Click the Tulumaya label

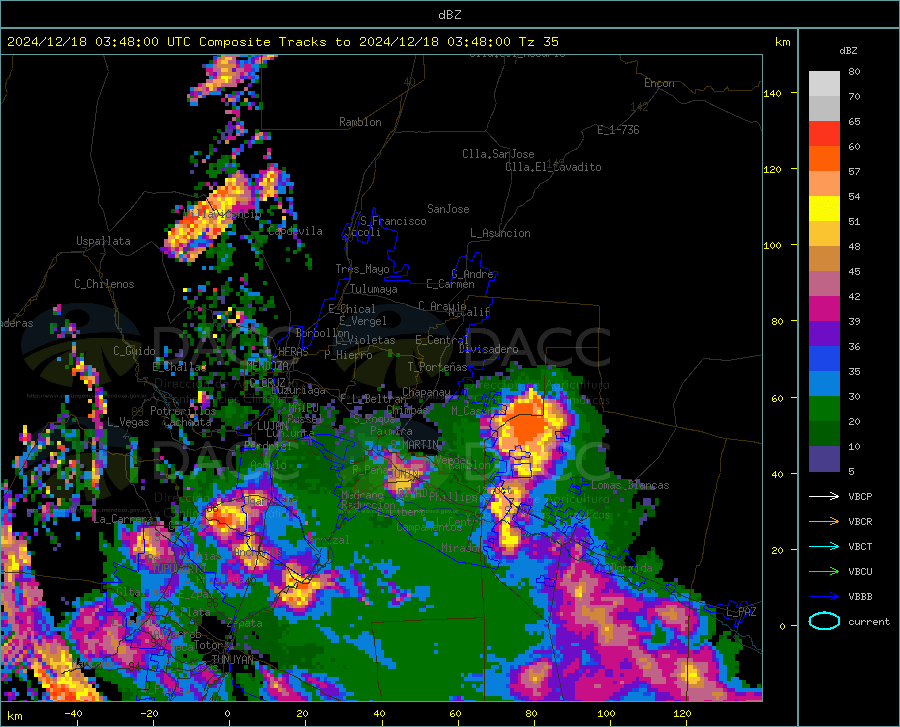374,289
